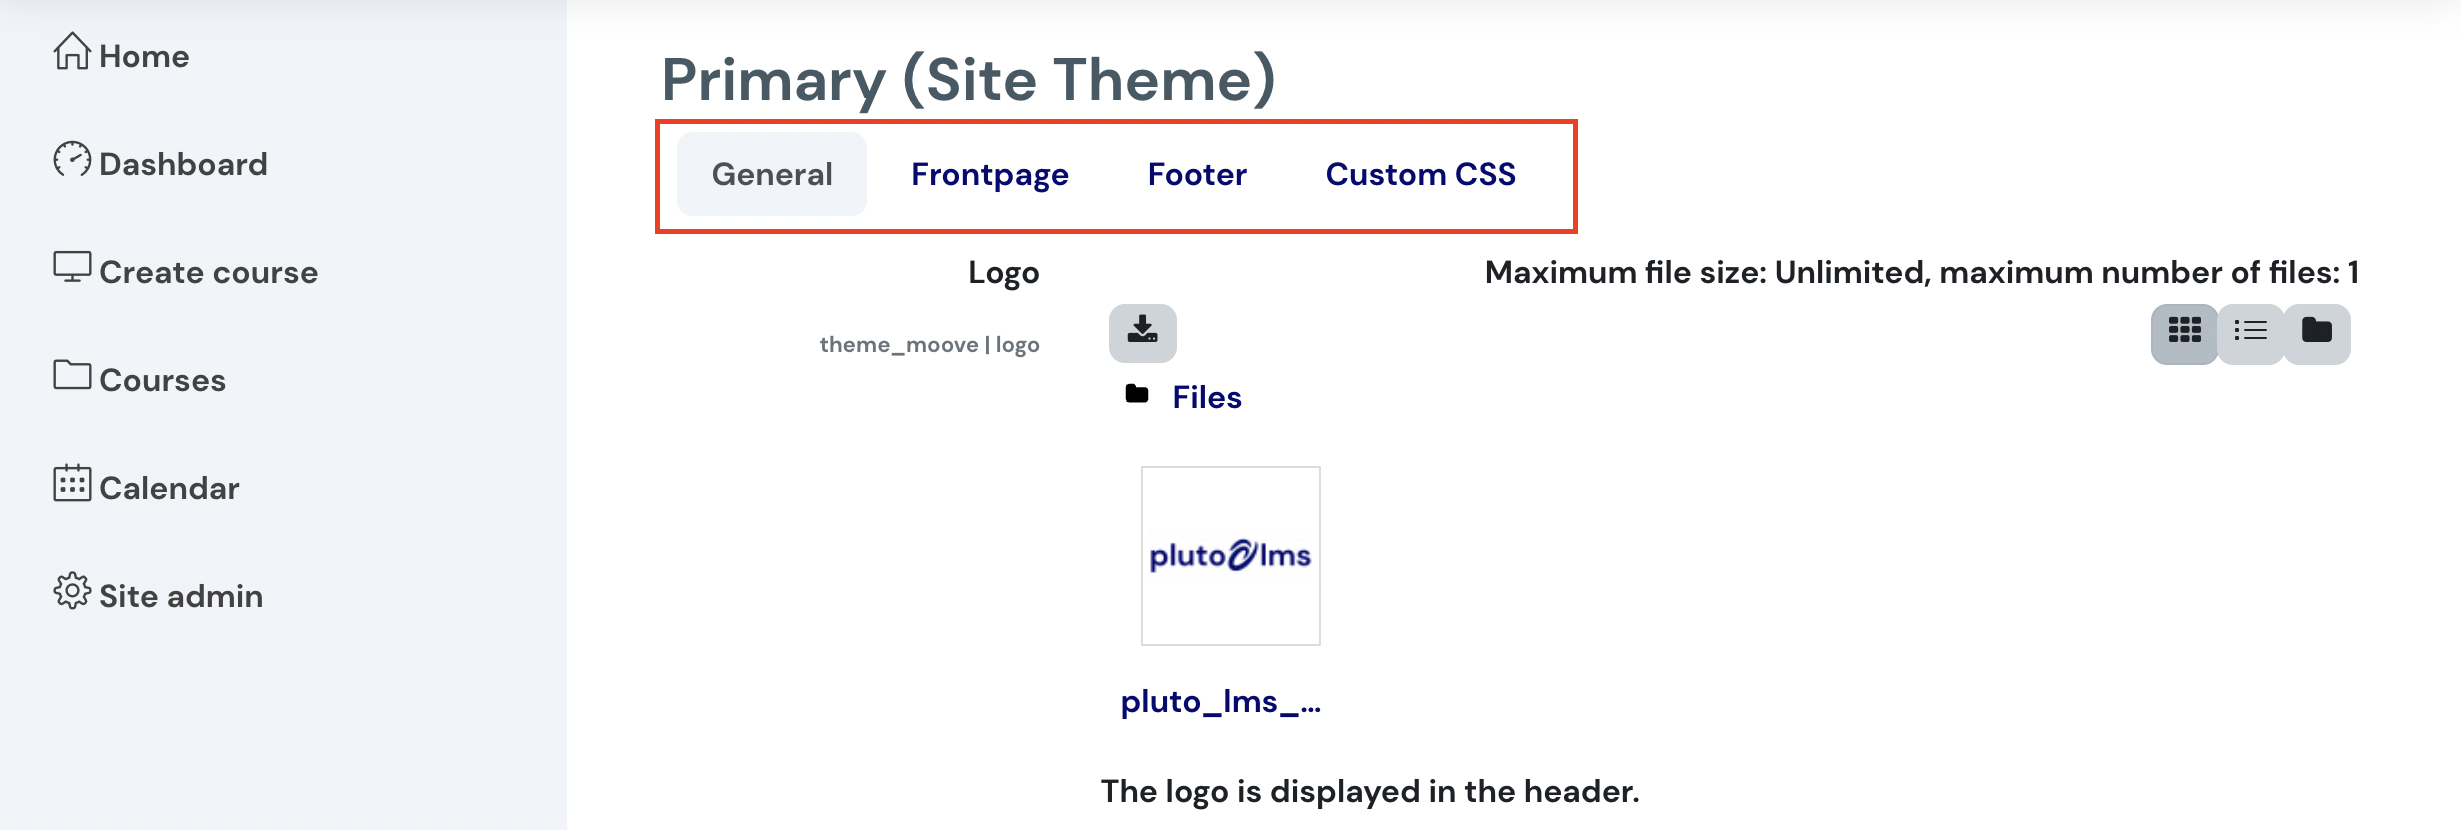Click the maximum file size notice text
The image size is (2461, 830).
[1921, 272]
